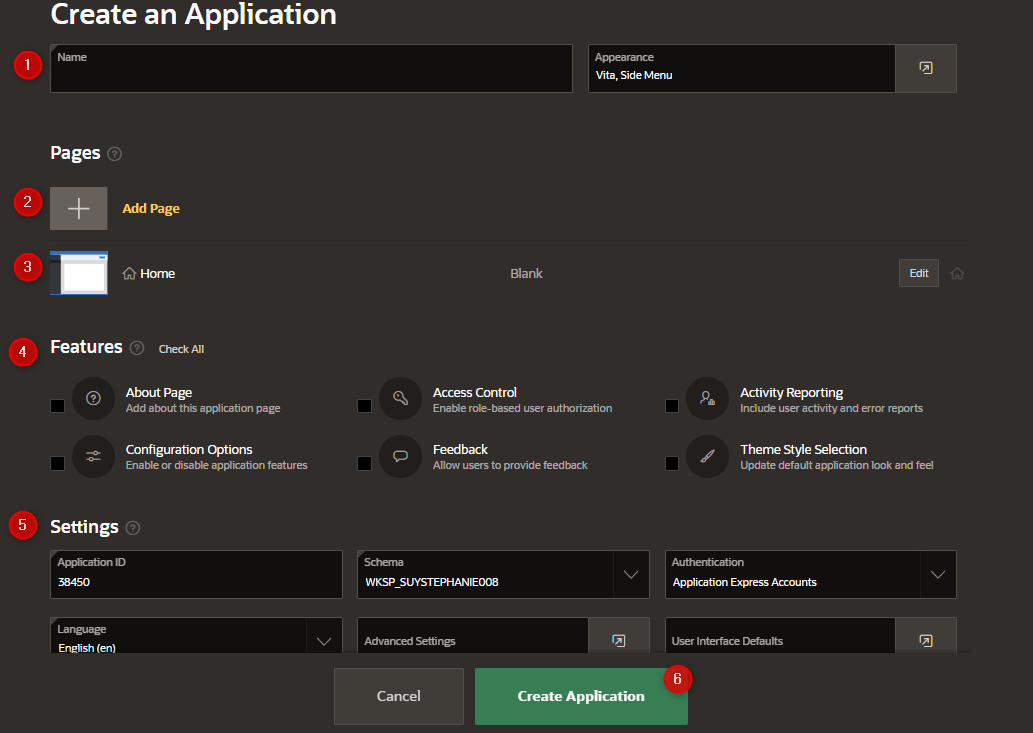Click the Pages help question mark icon
Image resolution: width=1033 pixels, height=733 pixels.
click(x=115, y=153)
